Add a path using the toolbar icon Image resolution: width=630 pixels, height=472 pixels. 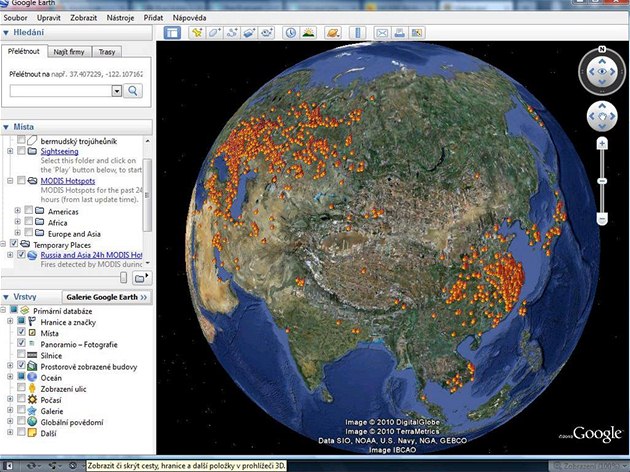pyautogui.click(x=232, y=33)
